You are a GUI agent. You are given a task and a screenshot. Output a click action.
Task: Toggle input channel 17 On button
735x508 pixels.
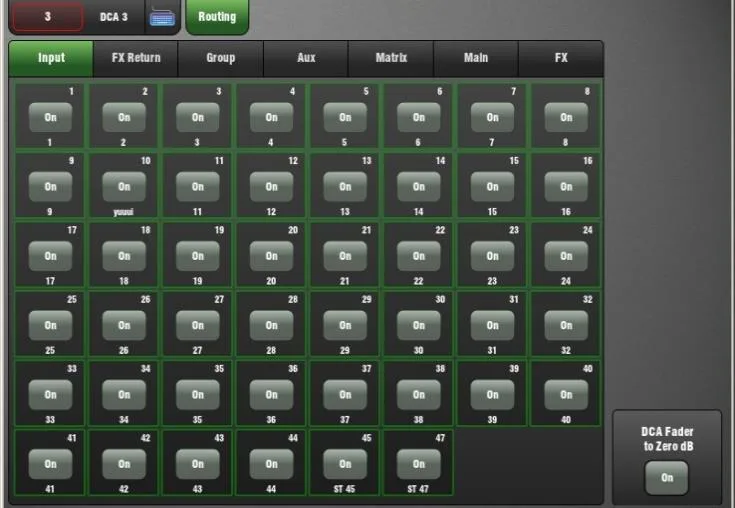pyautogui.click(x=50, y=256)
